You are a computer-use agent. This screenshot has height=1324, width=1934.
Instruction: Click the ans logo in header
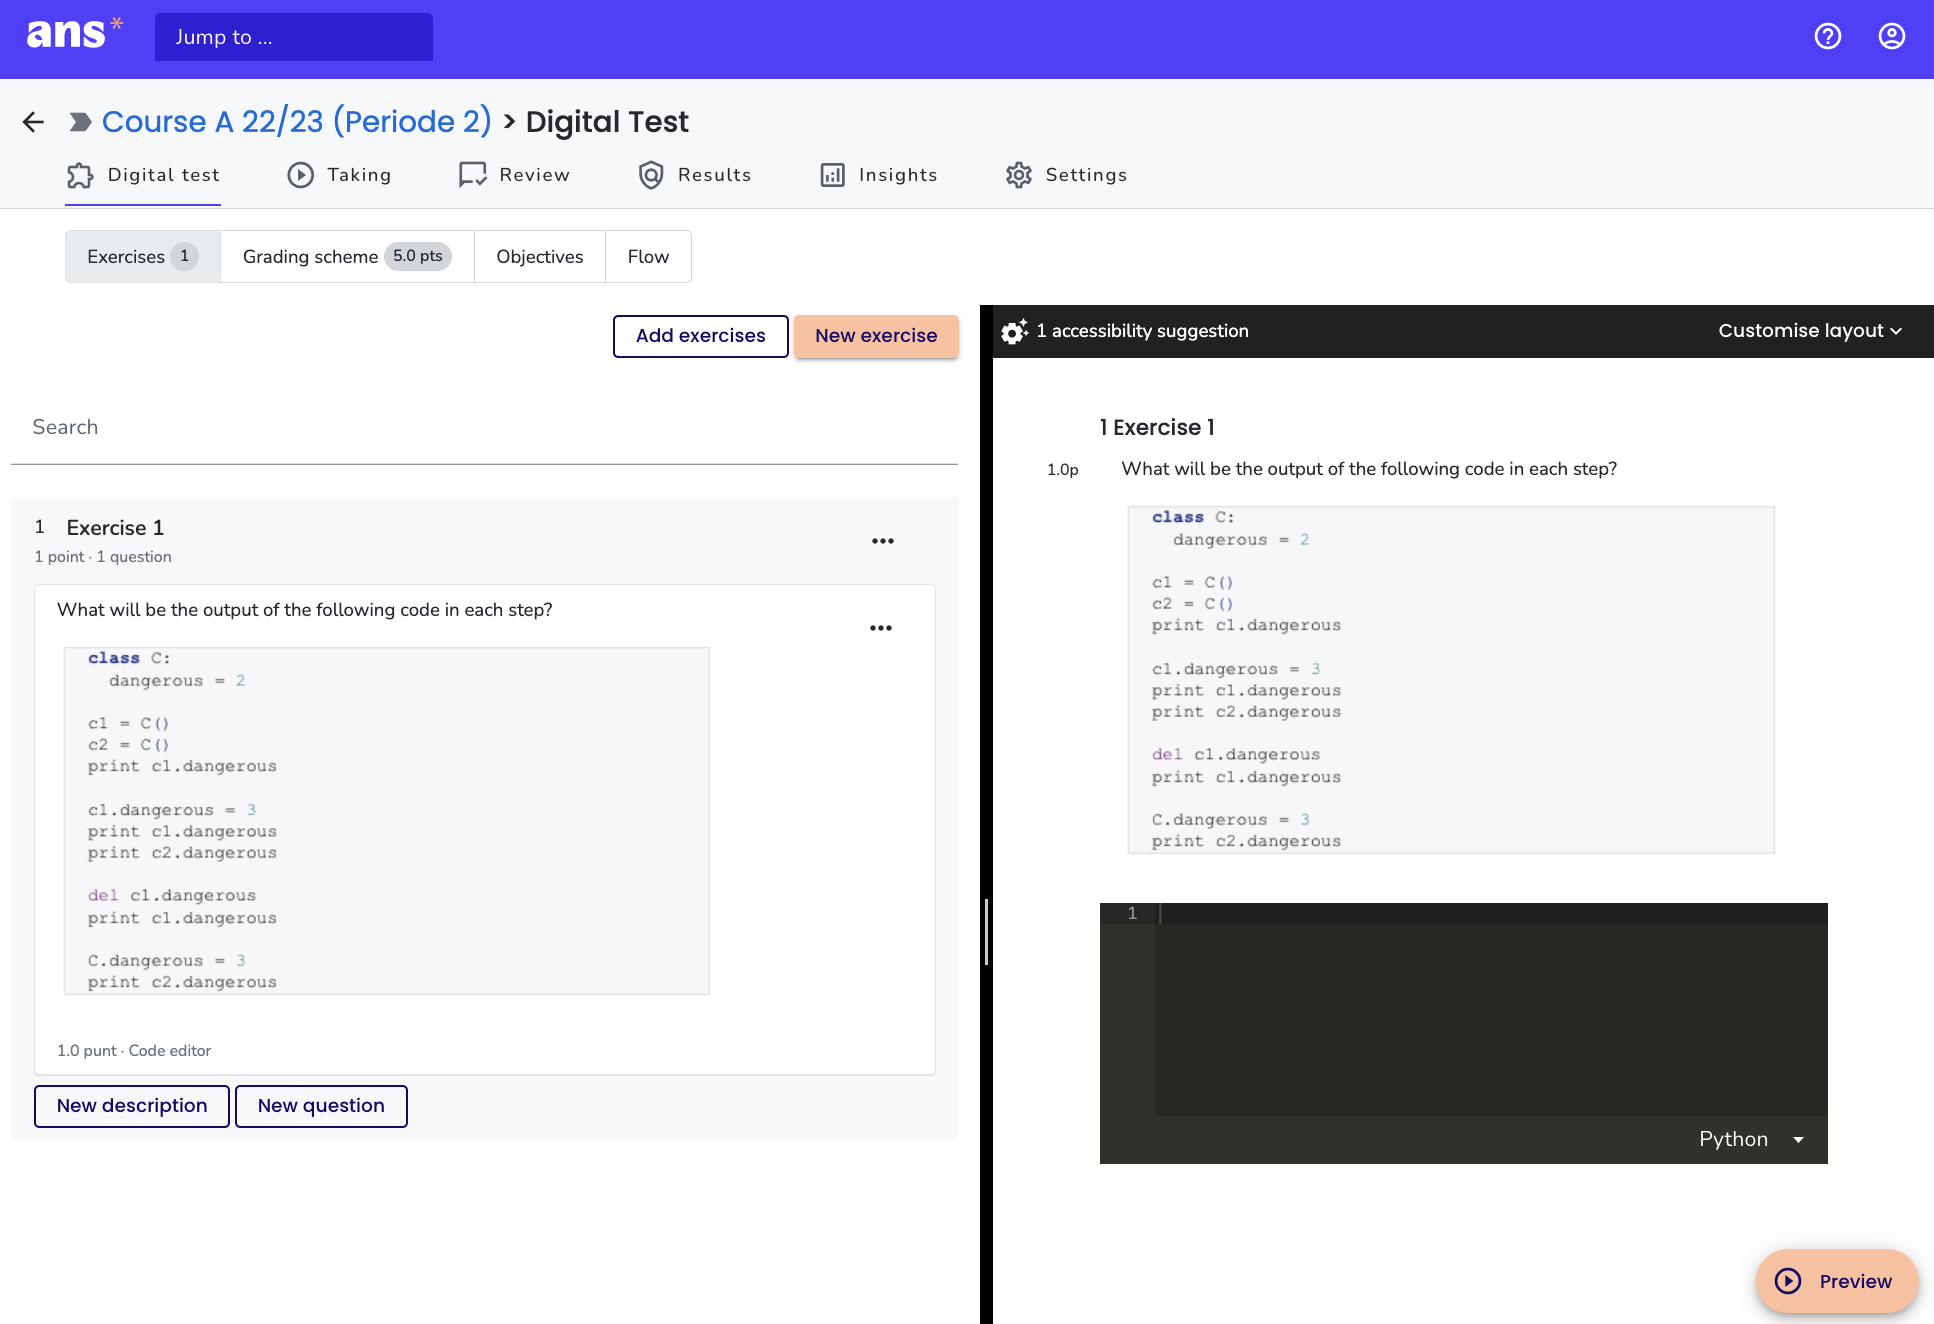pyautogui.click(x=74, y=35)
